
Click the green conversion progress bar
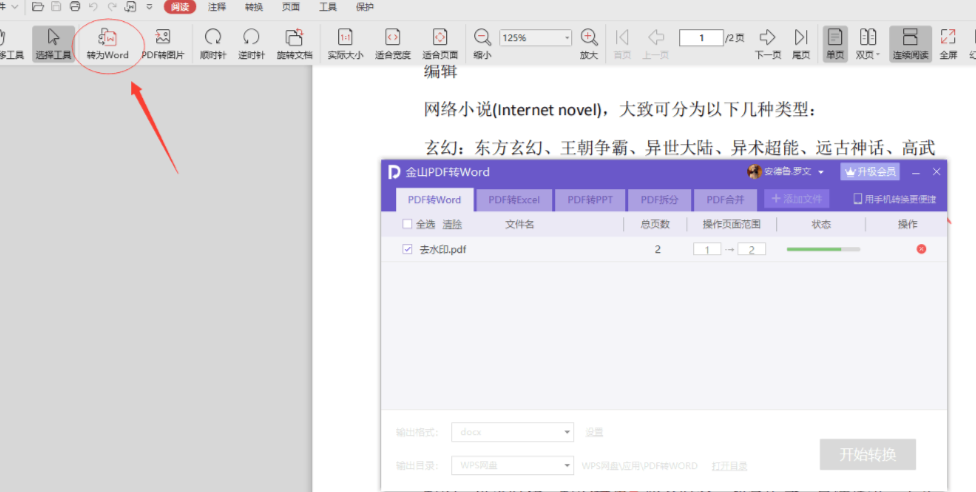823,249
